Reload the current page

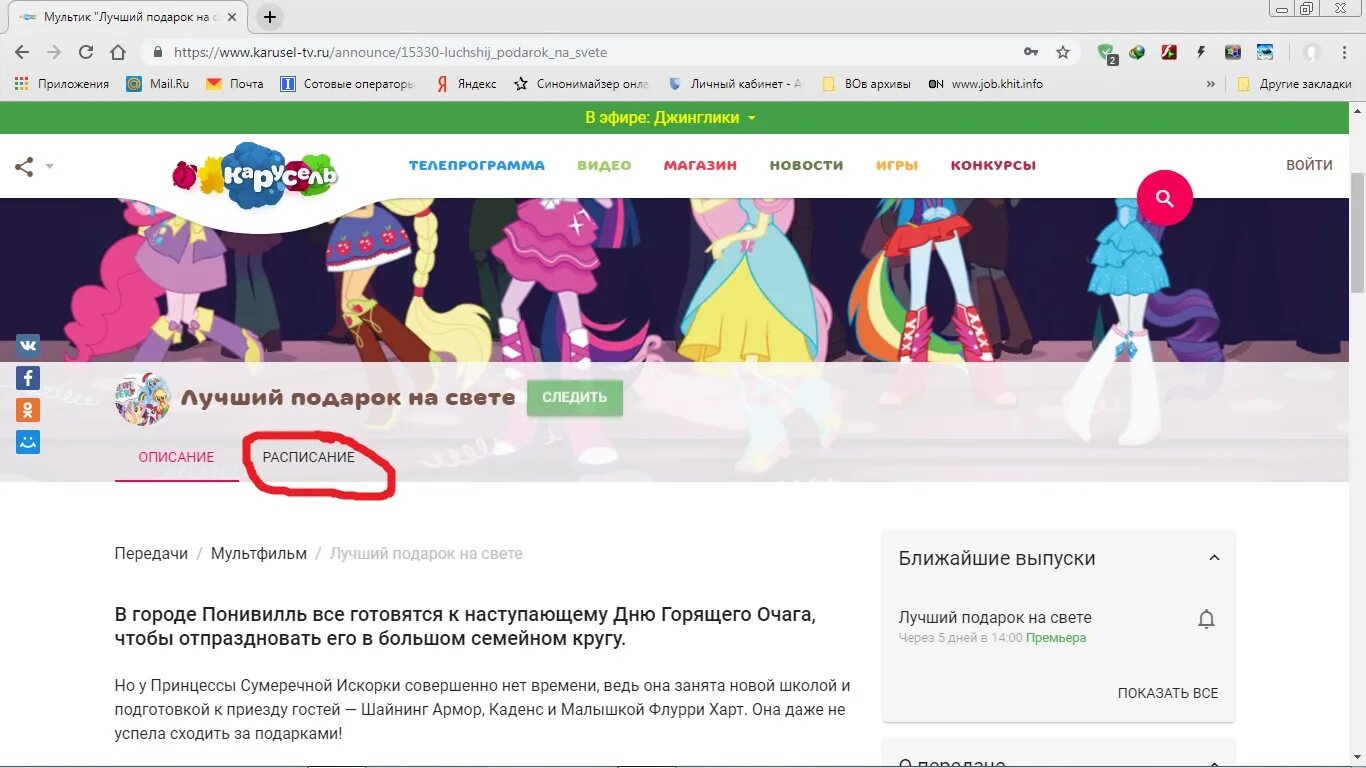(86, 52)
